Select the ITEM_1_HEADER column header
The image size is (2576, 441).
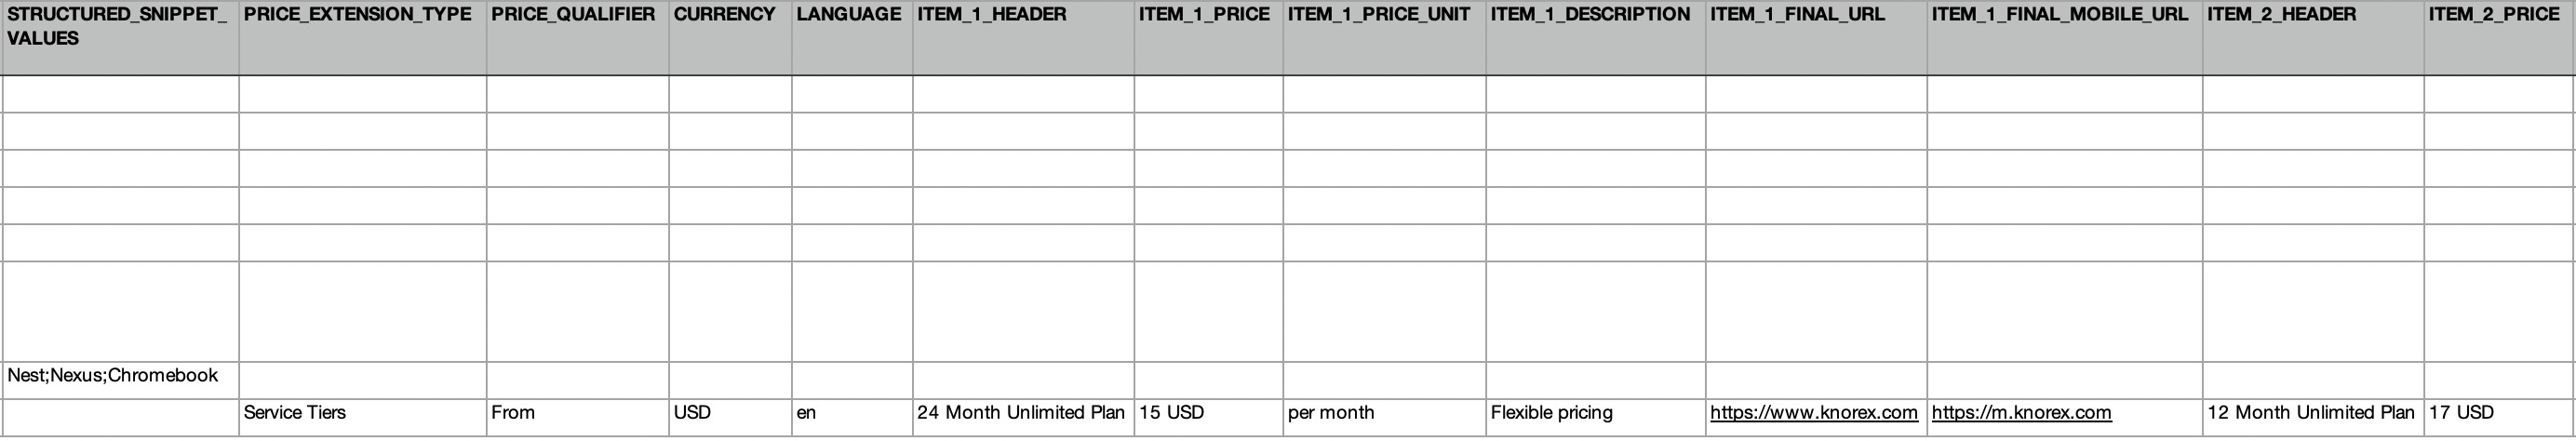click(977, 15)
